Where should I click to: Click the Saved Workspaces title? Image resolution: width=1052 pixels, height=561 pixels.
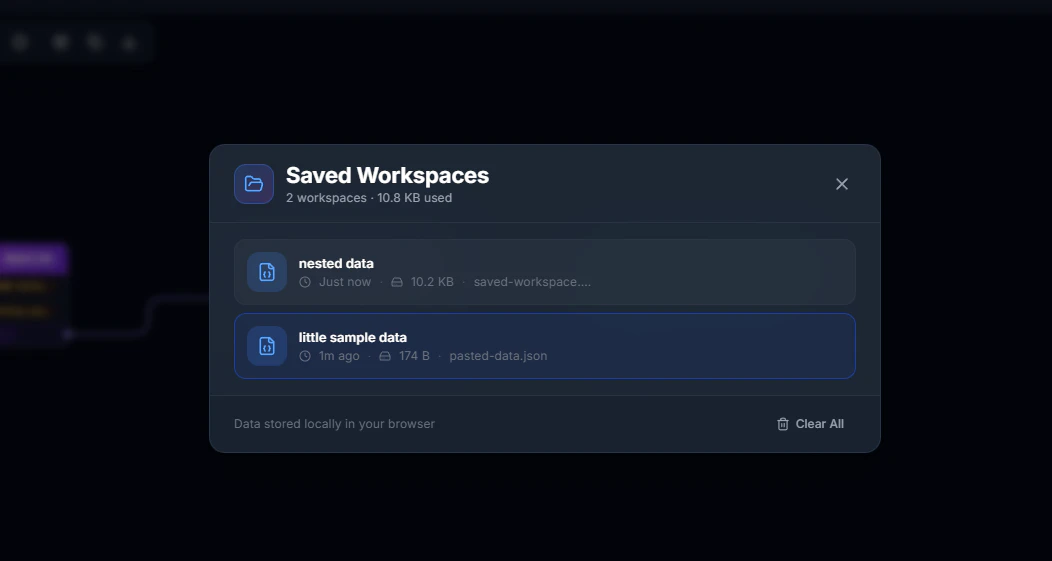click(x=387, y=175)
